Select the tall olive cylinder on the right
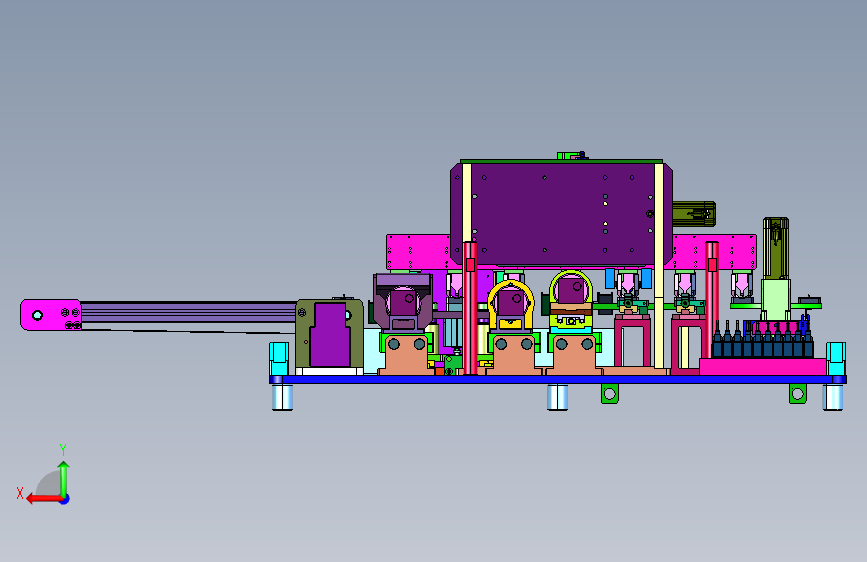The width and height of the screenshot is (867, 562). tap(776, 248)
